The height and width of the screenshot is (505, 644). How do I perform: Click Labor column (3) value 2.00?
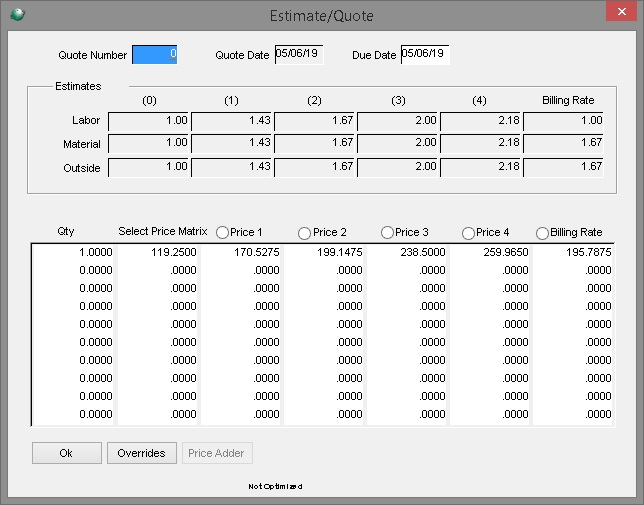[x=397, y=121]
